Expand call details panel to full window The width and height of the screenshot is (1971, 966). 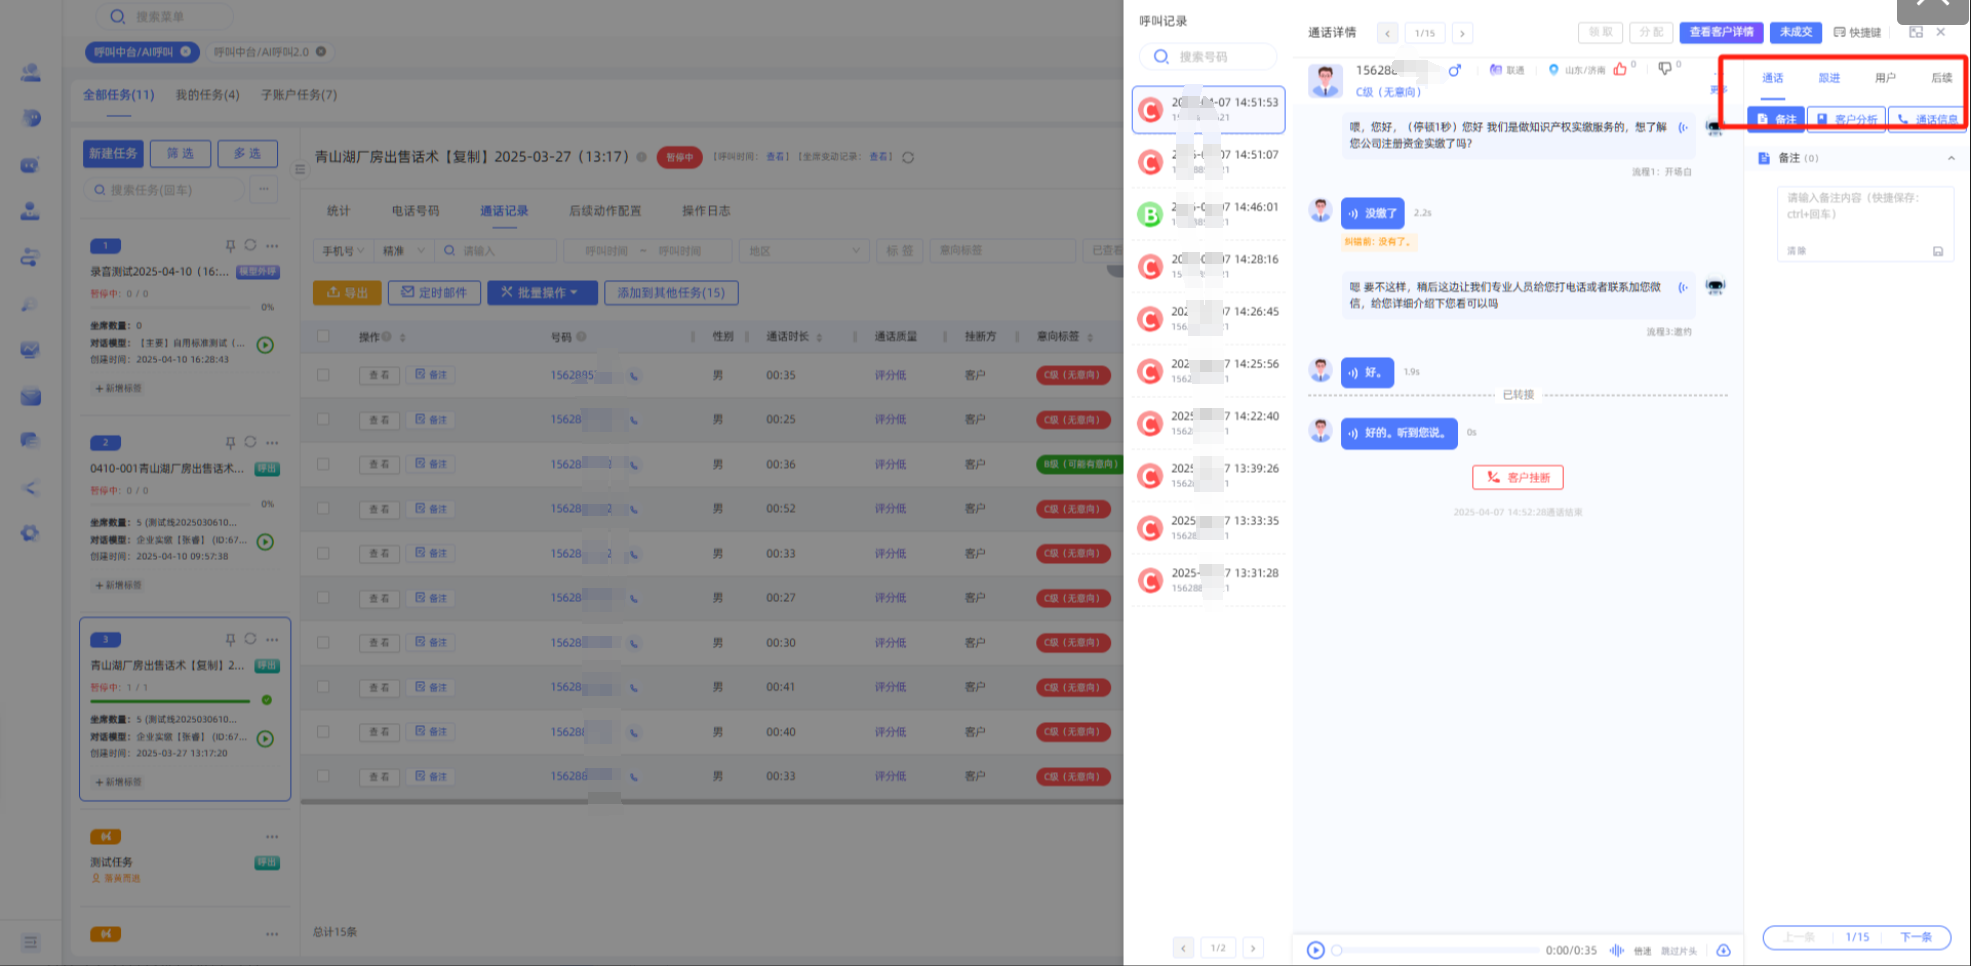[1915, 32]
